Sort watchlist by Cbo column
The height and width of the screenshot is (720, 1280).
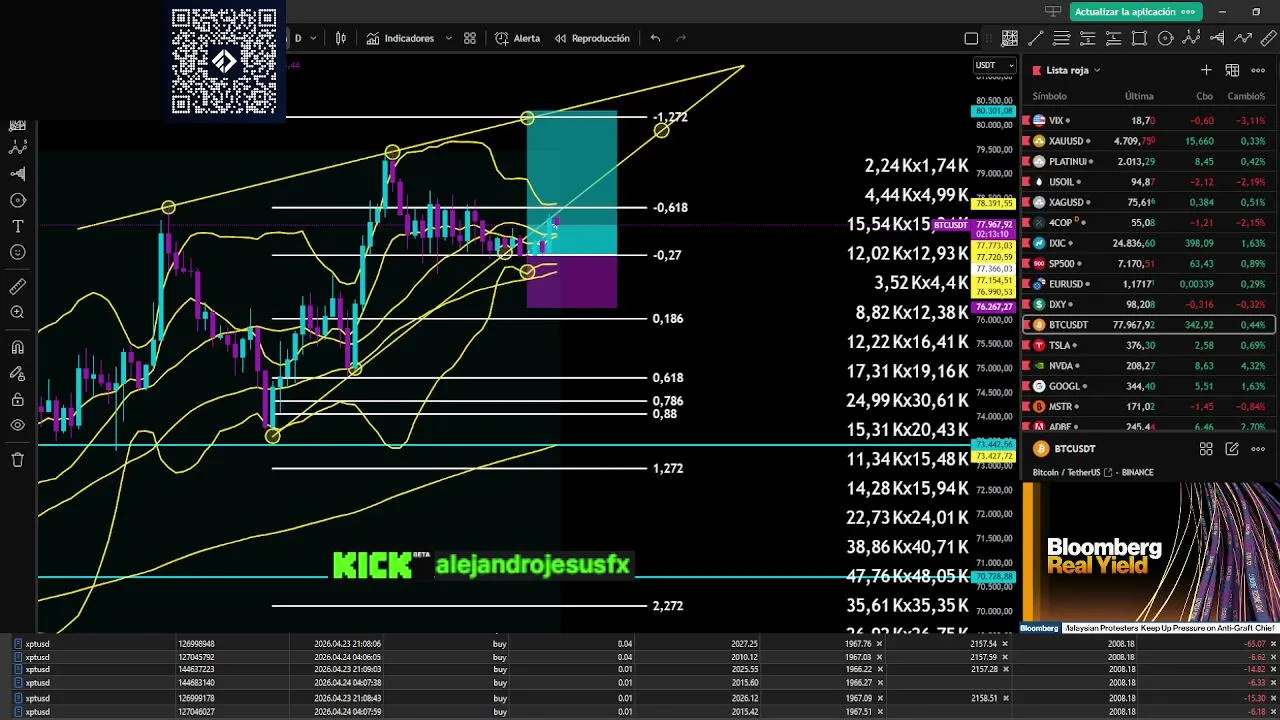click(x=1204, y=96)
